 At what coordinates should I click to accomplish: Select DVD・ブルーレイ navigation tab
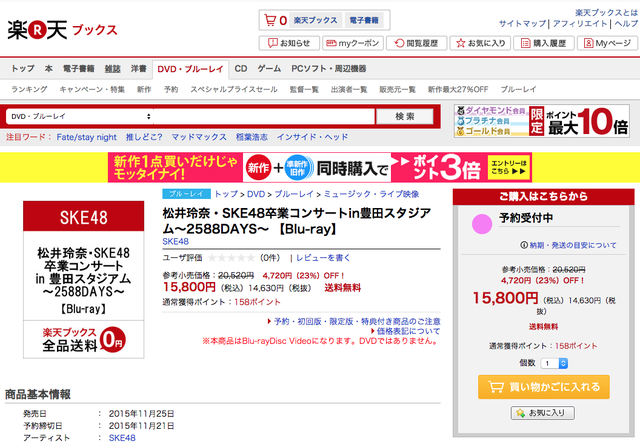click(190, 69)
